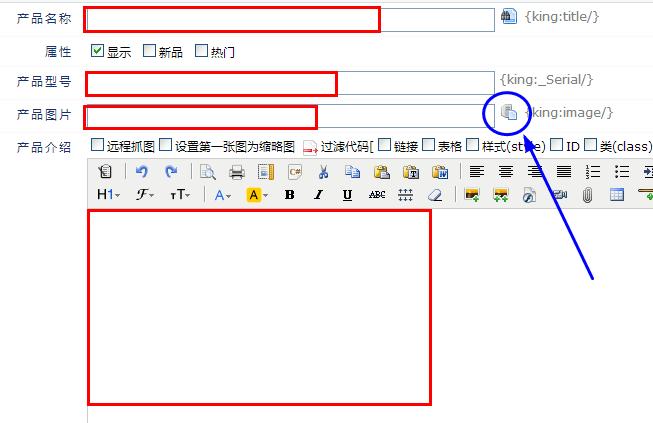Check the 新品 checkbox
Viewport: 653px width, 423px height.
pyautogui.click(x=149, y=51)
